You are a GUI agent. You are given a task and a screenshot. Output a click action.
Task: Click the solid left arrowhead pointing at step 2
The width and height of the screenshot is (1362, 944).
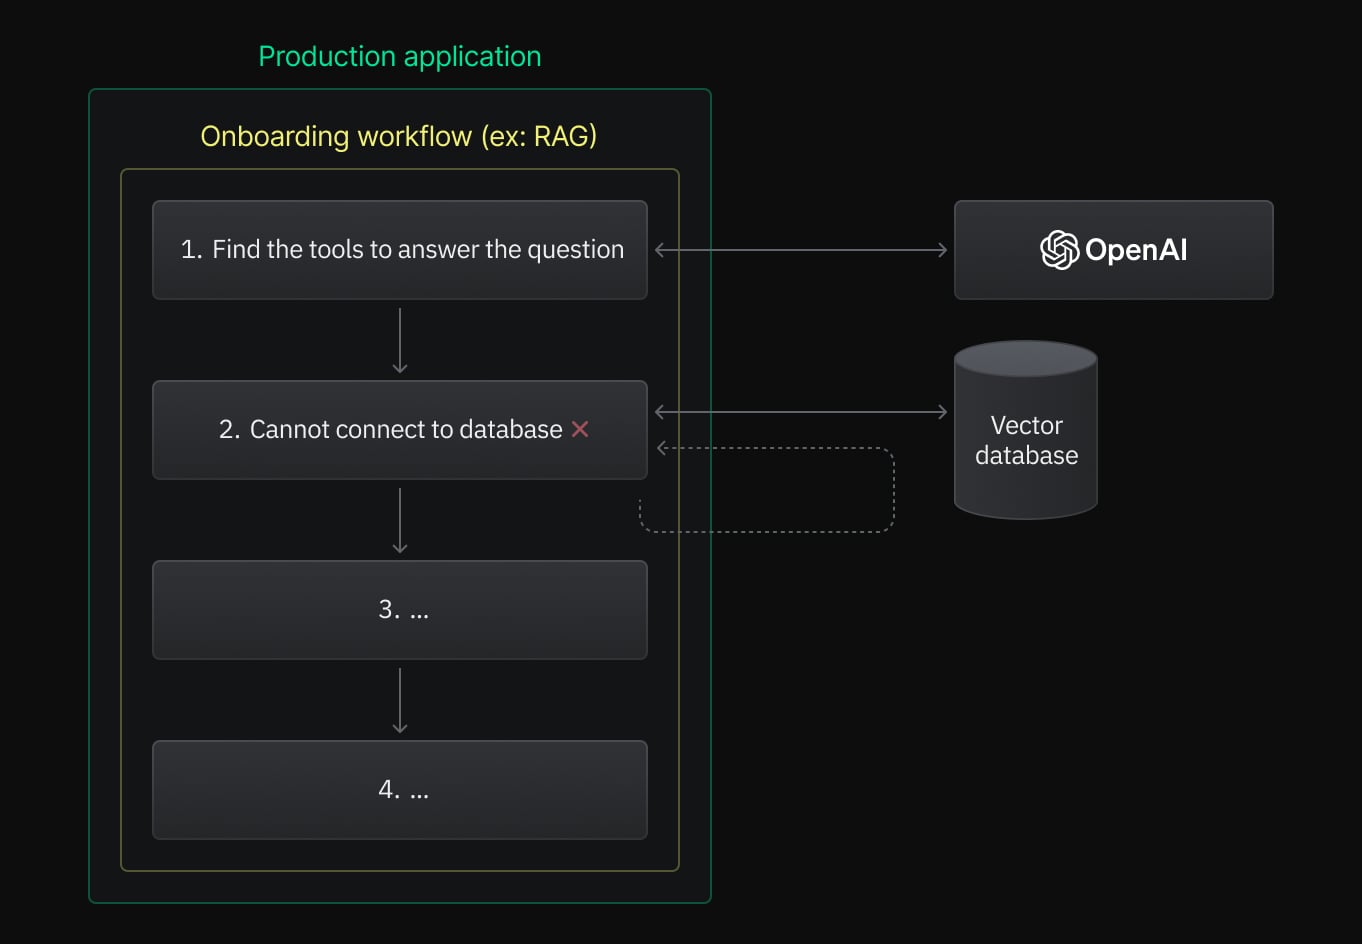660,412
